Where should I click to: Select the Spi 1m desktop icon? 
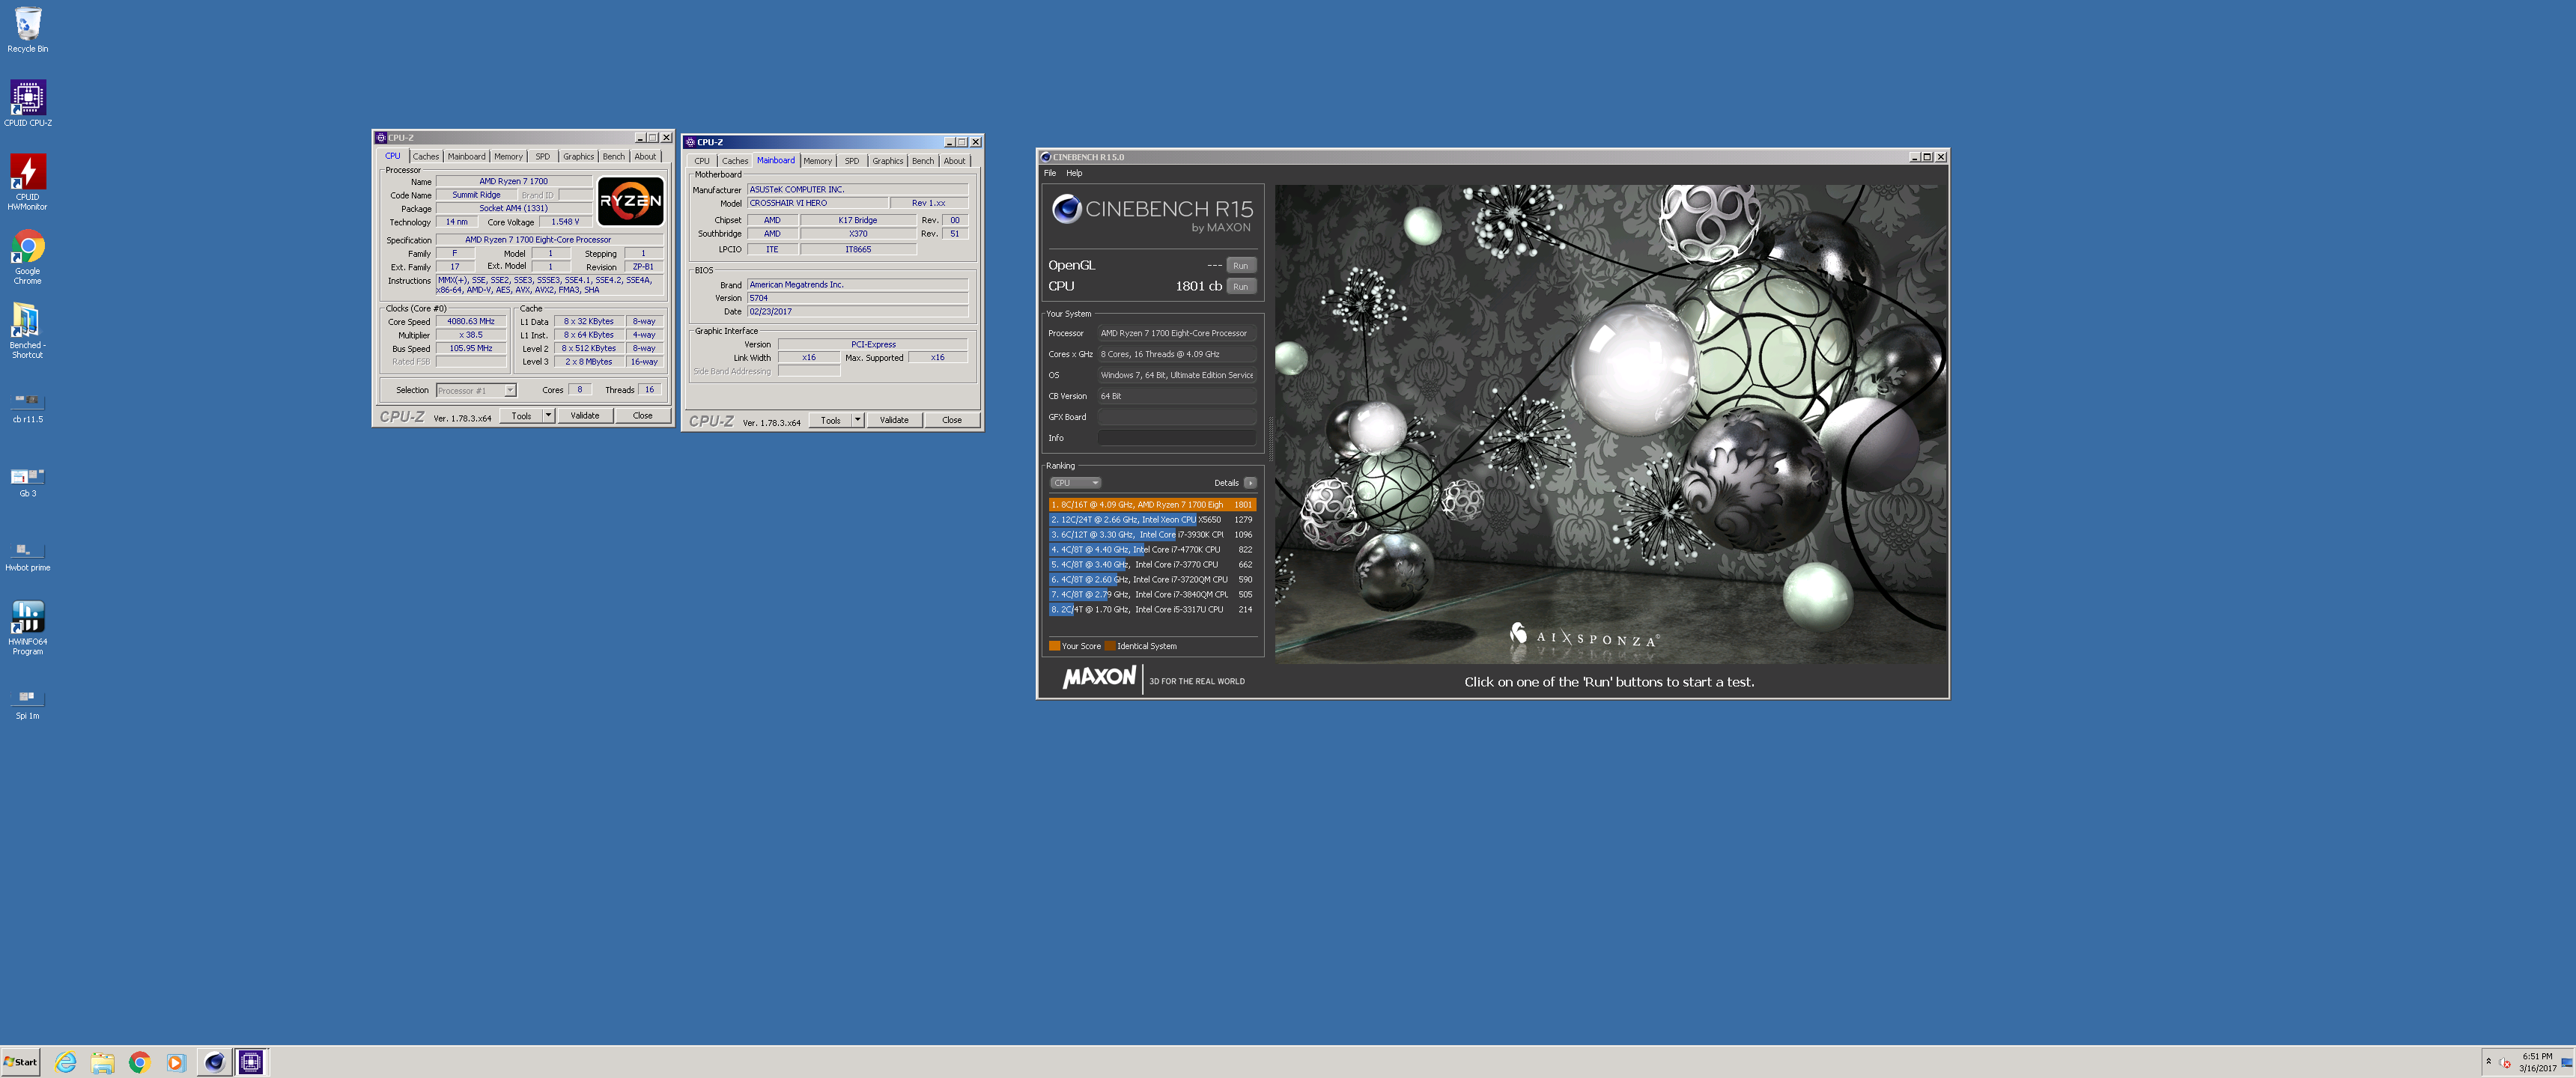click(x=28, y=704)
